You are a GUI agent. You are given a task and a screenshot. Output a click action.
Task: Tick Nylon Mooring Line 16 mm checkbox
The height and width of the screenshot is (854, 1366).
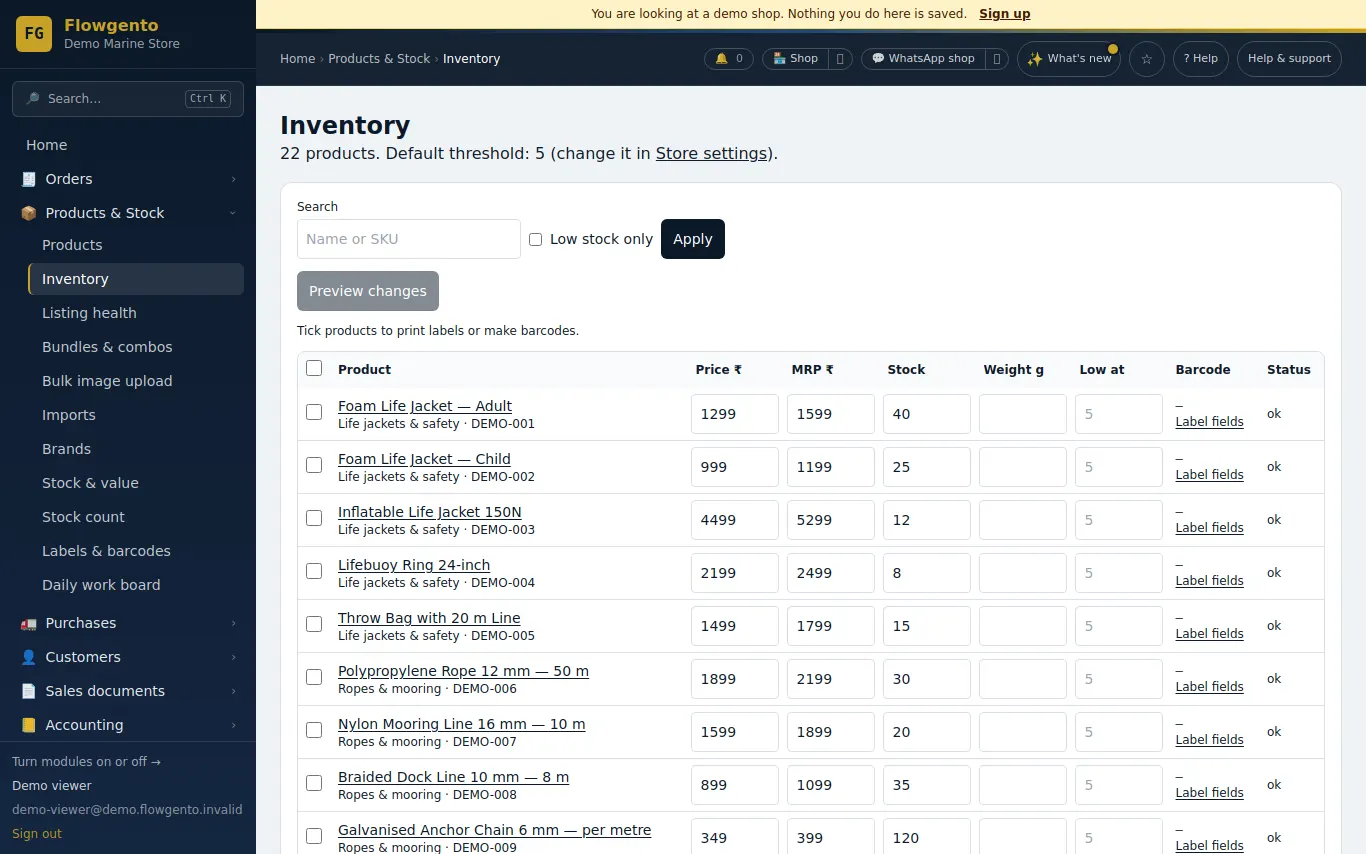click(314, 730)
